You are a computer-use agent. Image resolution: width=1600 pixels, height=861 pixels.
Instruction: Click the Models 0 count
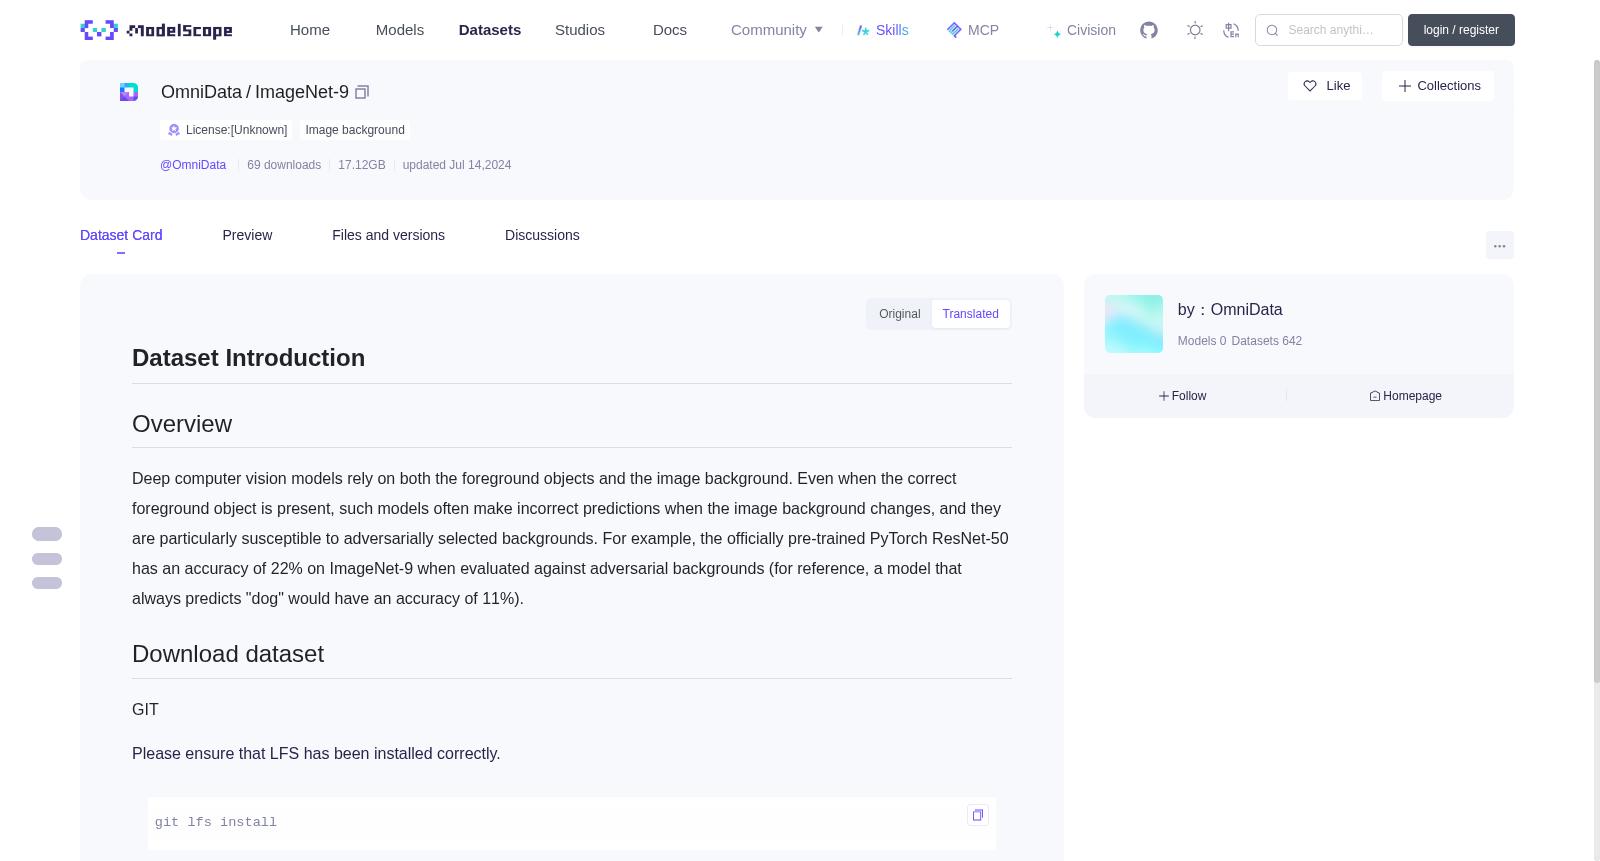1202,341
